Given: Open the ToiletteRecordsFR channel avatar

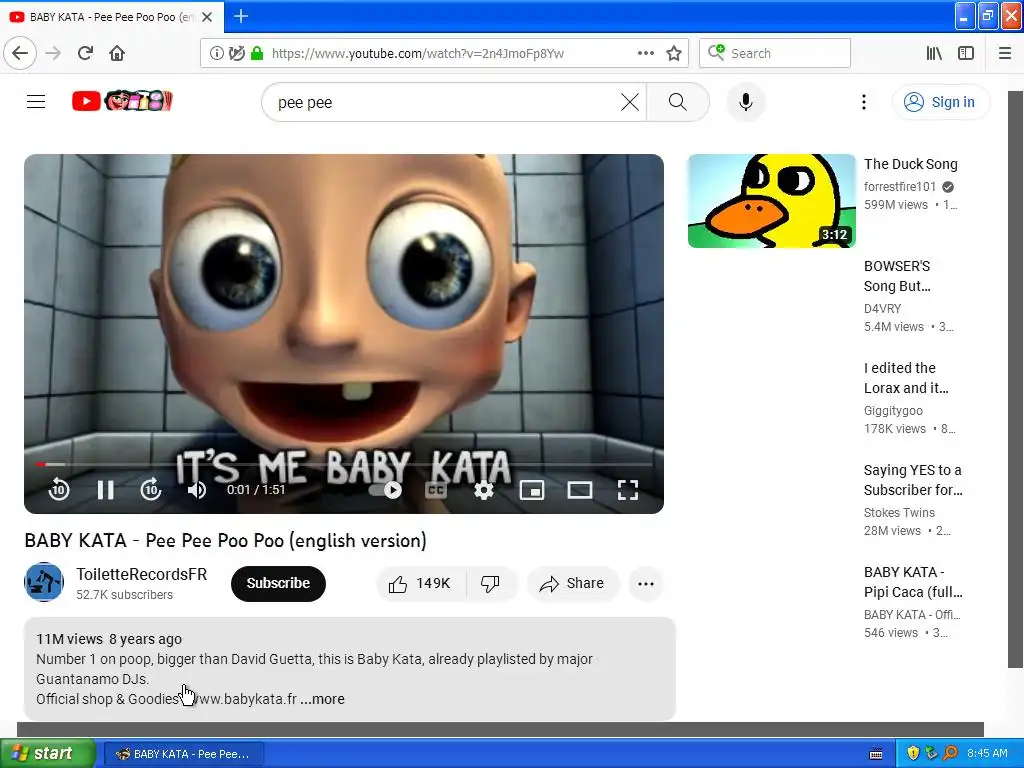Looking at the screenshot, I should tap(44, 582).
